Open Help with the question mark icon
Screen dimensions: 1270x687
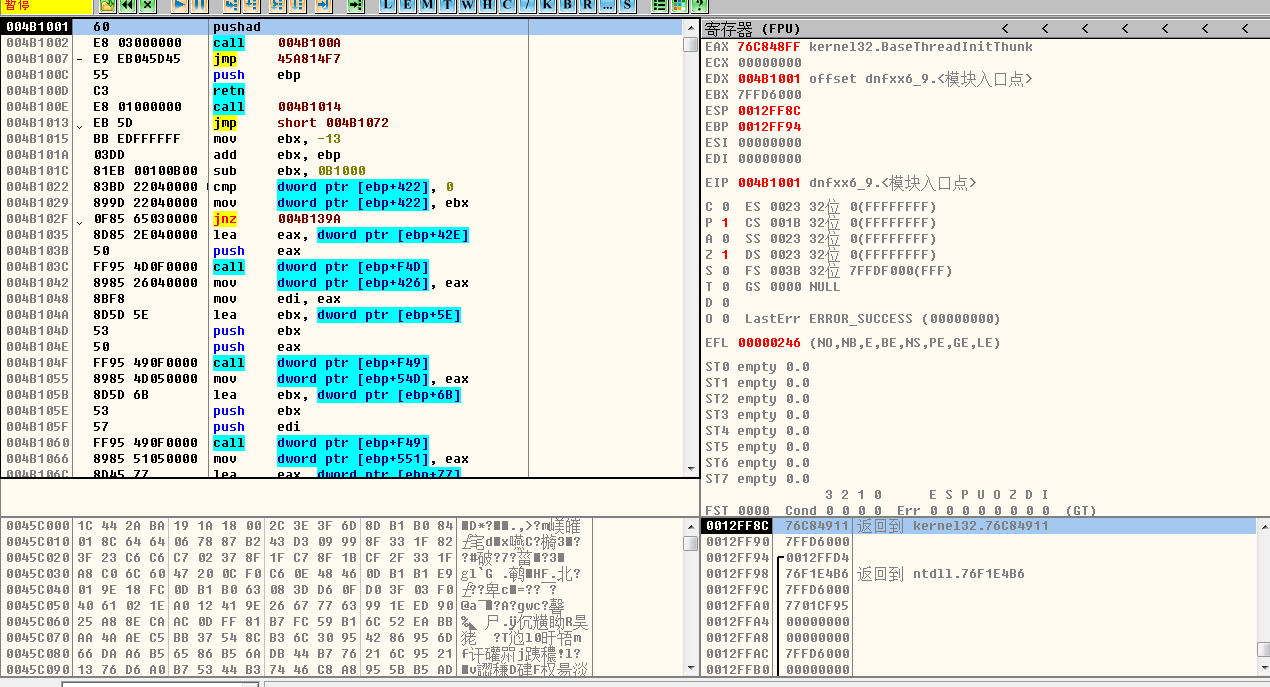(699, 5)
